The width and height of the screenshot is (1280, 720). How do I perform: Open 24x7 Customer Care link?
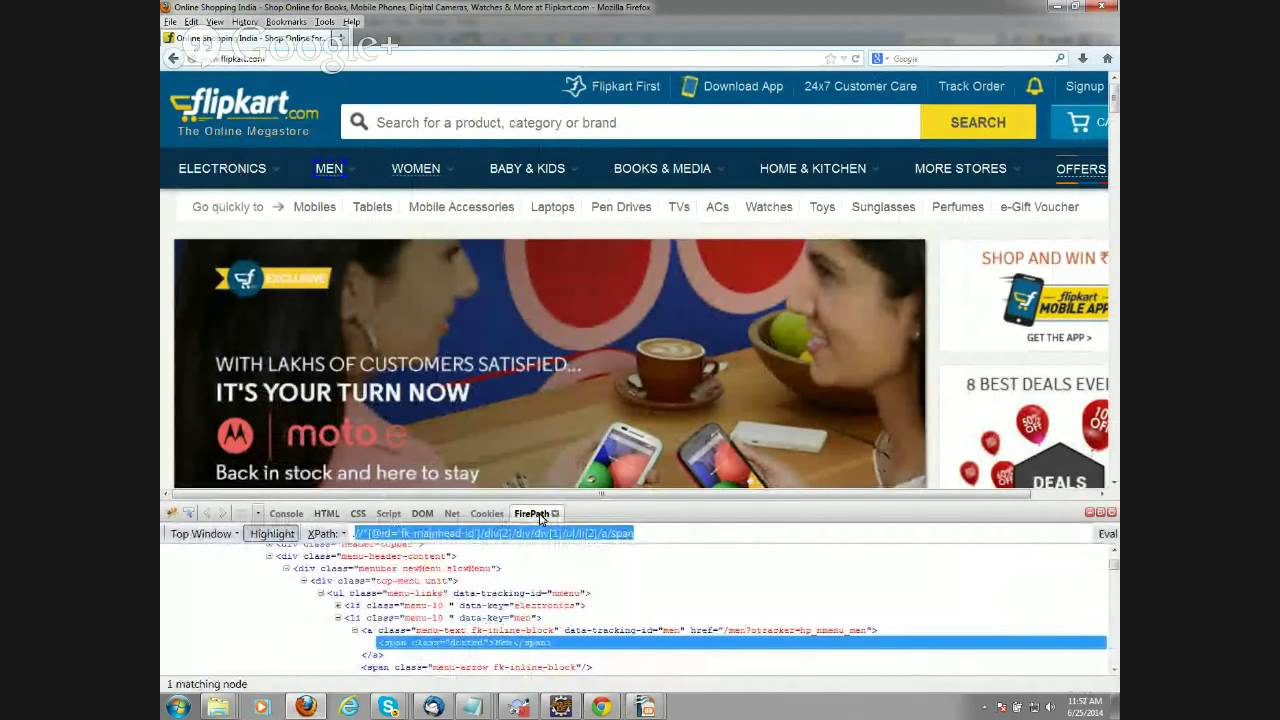coord(860,86)
